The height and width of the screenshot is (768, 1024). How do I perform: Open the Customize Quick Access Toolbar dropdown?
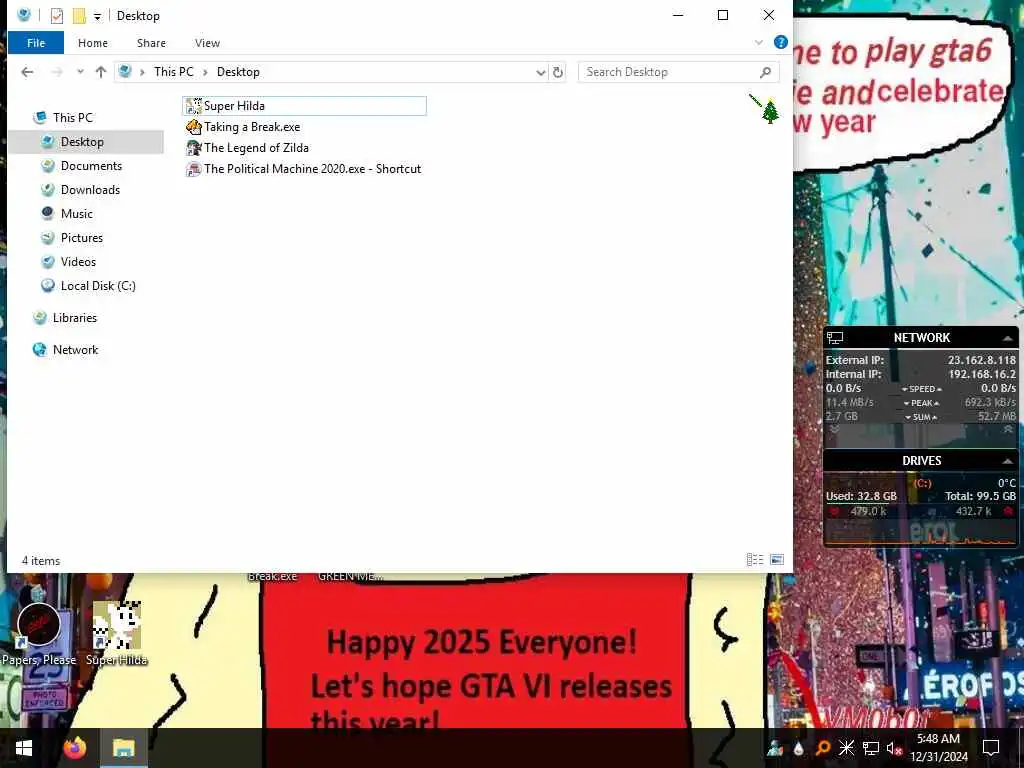pyautogui.click(x=97, y=16)
